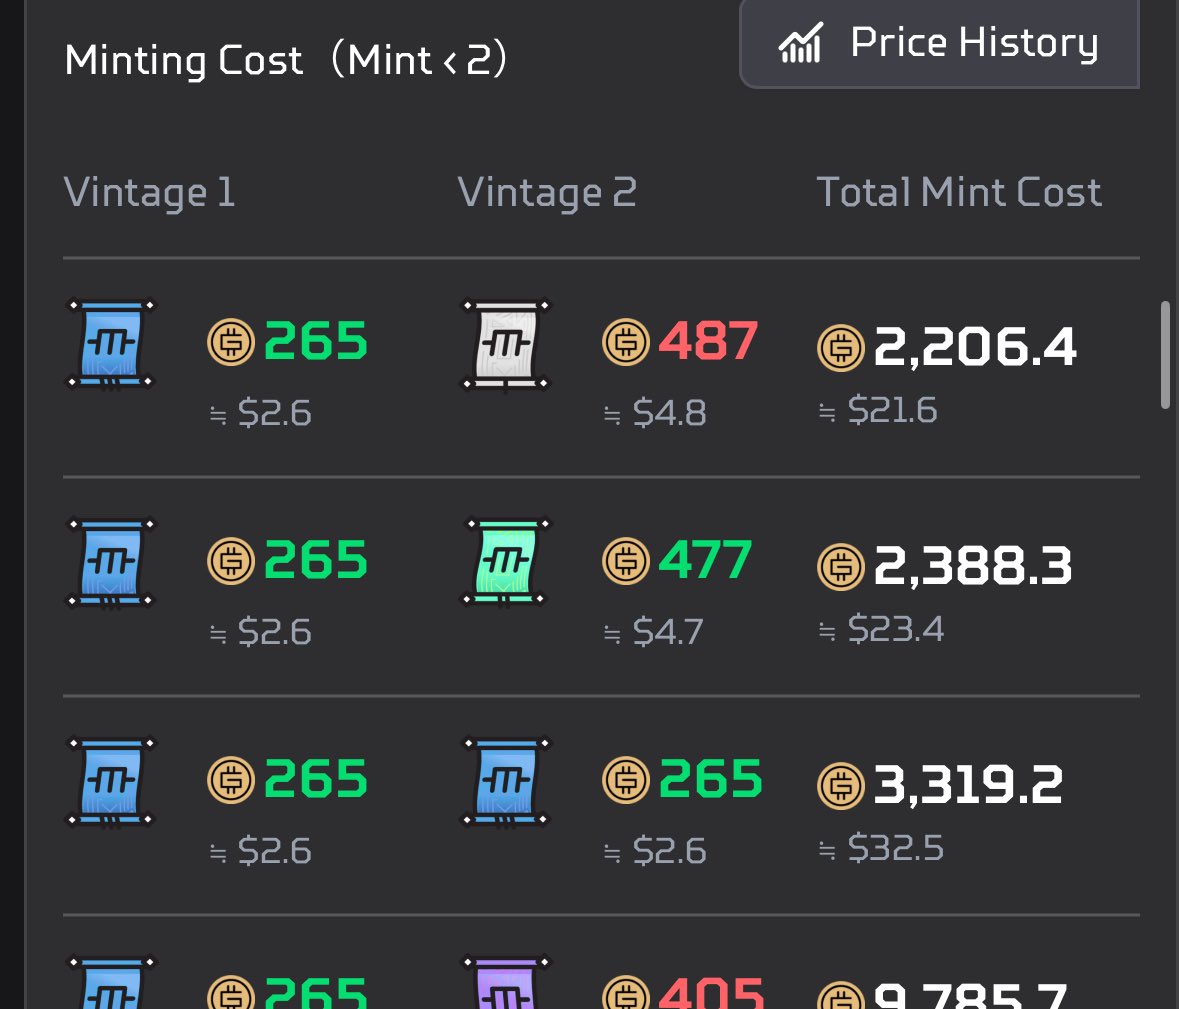Click the blue scroll in the 2,388.3 row
The image size is (1179, 1009).
coord(111,562)
